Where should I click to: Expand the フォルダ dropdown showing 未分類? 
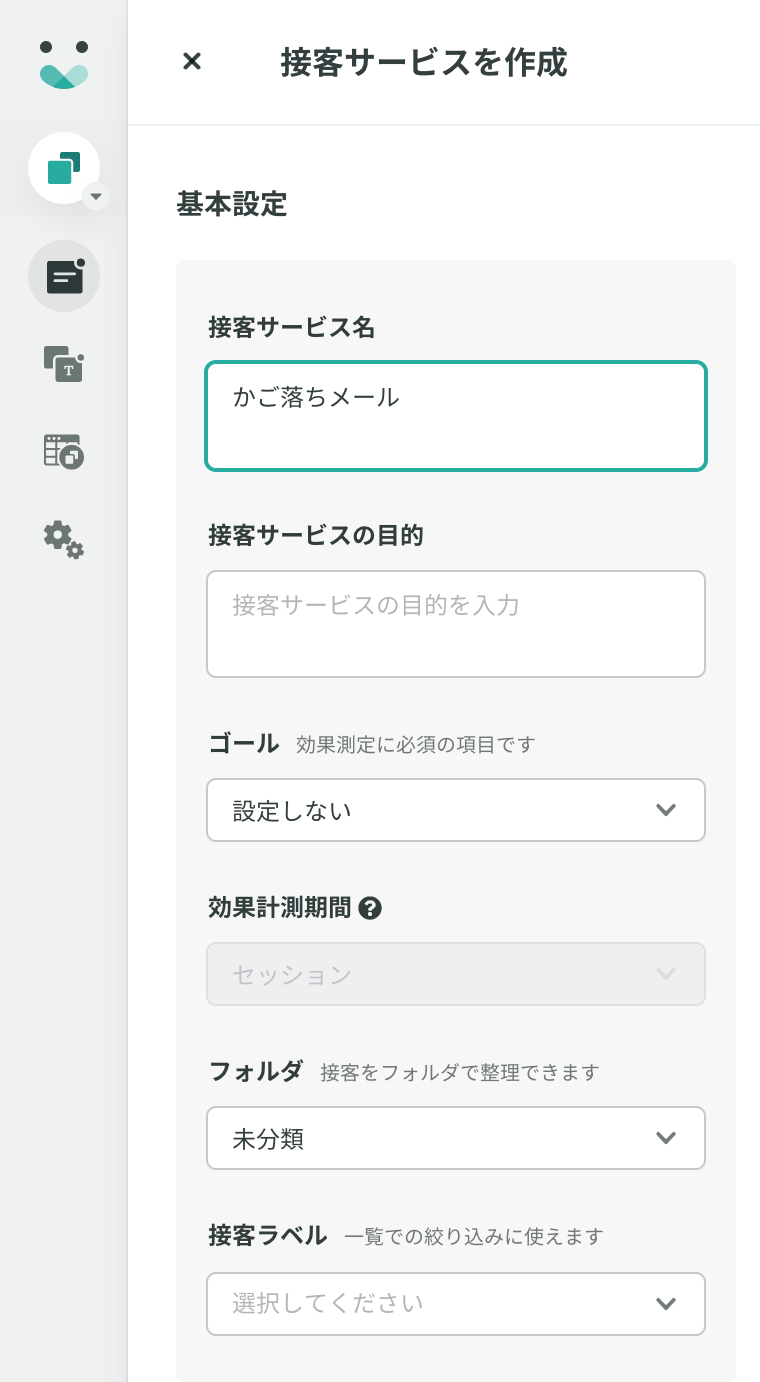click(456, 1138)
